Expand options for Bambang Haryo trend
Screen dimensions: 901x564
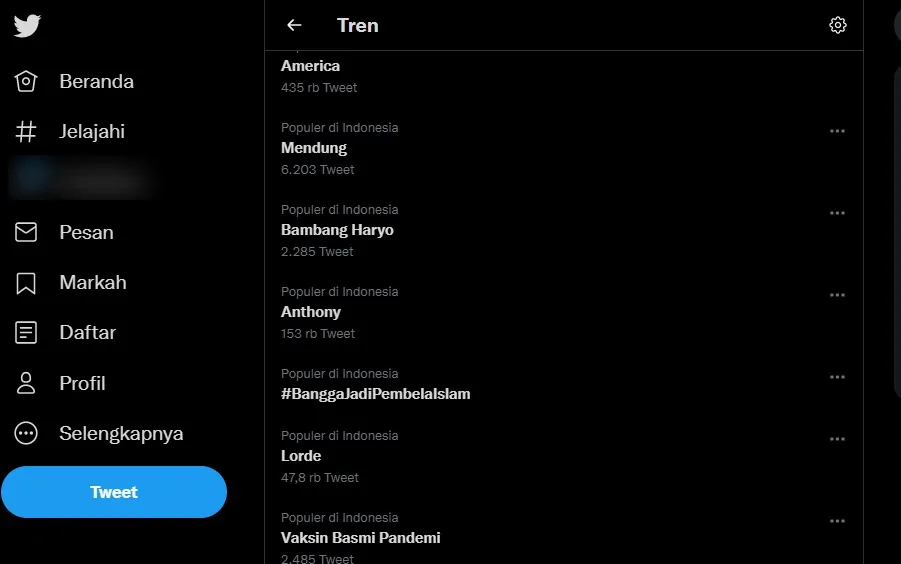(837, 213)
